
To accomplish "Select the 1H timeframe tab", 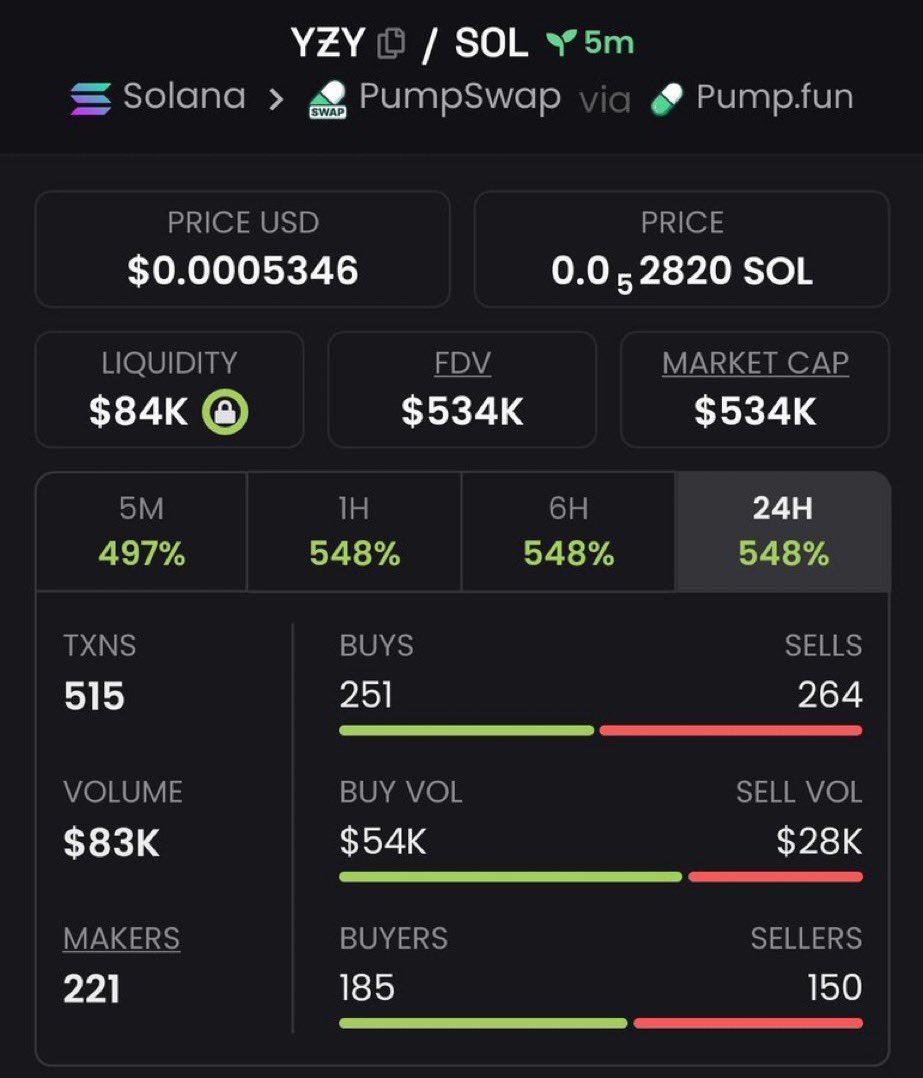I will tap(354, 531).
